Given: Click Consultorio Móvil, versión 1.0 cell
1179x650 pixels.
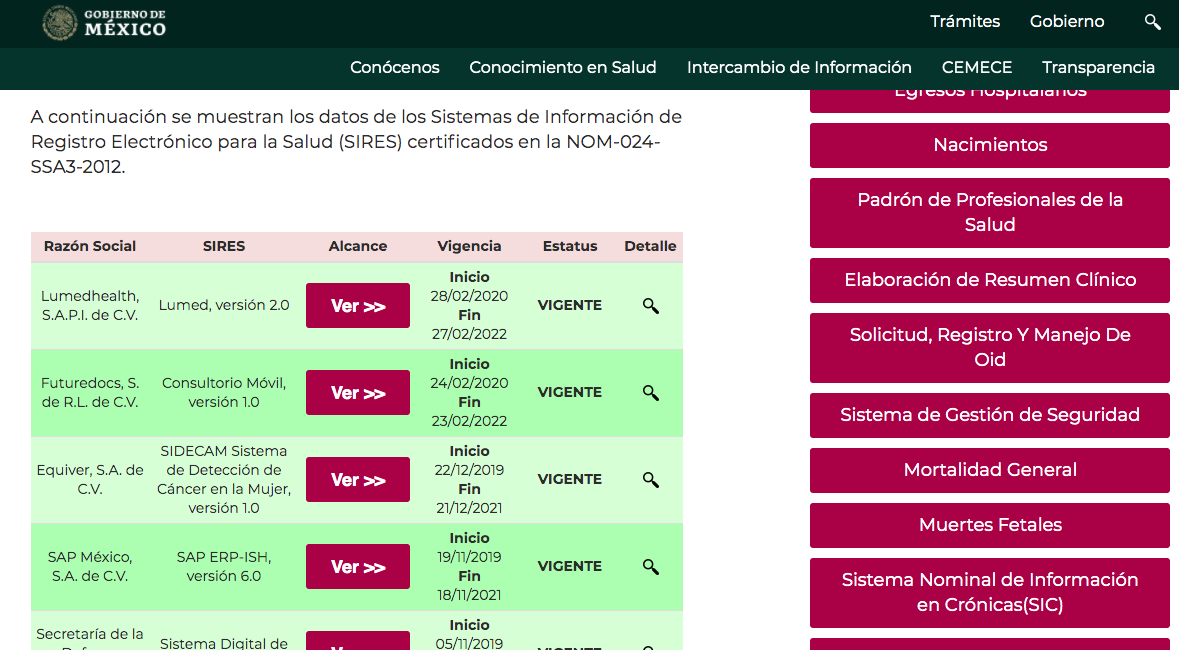Looking at the screenshot, I should click(224, 393).
